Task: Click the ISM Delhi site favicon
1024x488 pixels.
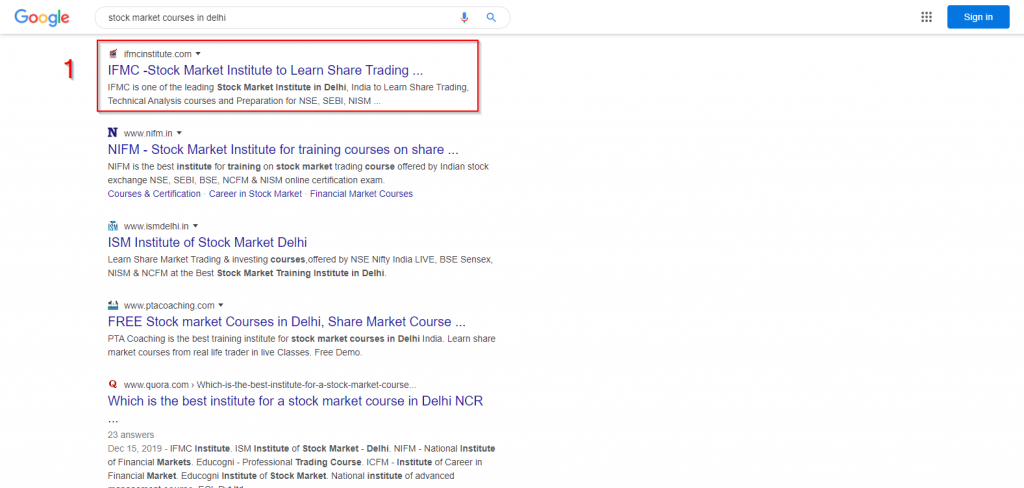Action: tap(112, 226)
